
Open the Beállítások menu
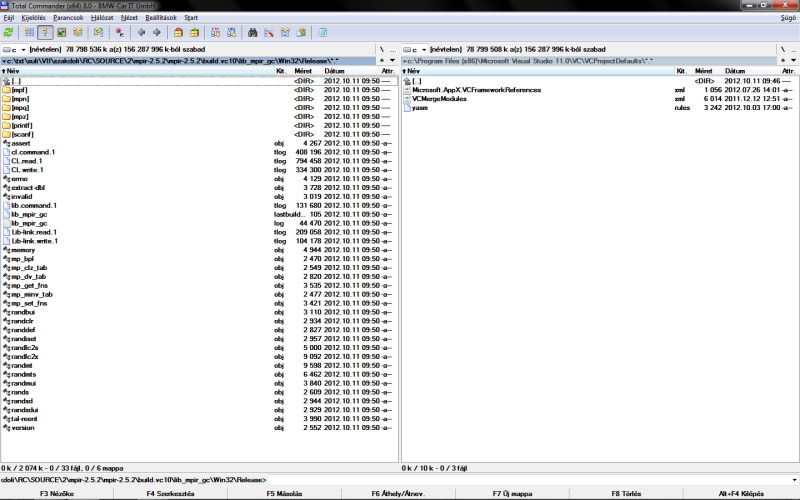[x=161, y=18]
